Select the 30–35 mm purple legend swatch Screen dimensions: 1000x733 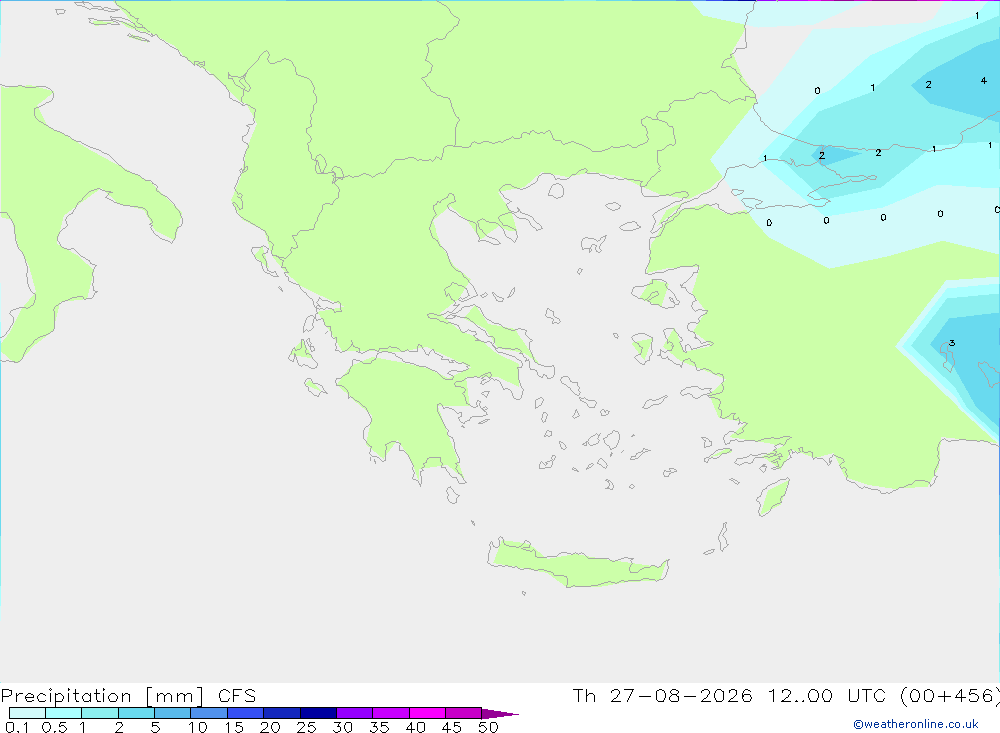pos(355,713)
